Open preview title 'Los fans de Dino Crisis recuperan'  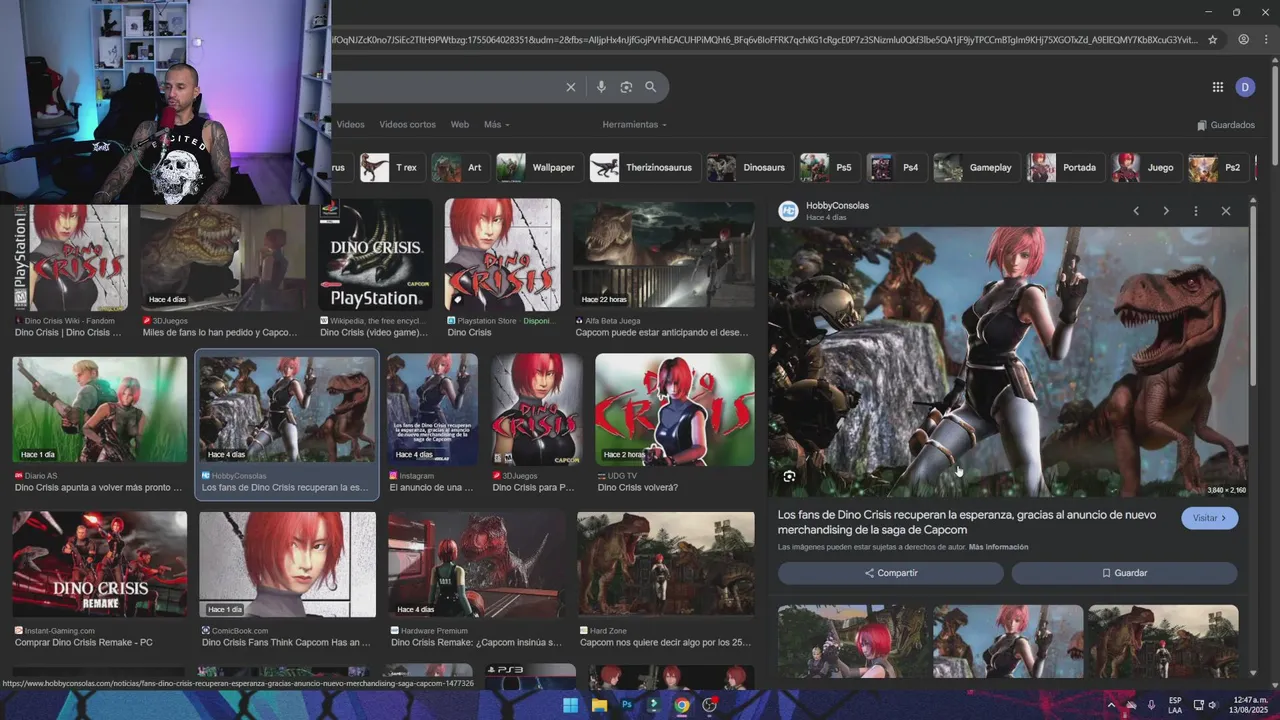[x=967, y=522]
